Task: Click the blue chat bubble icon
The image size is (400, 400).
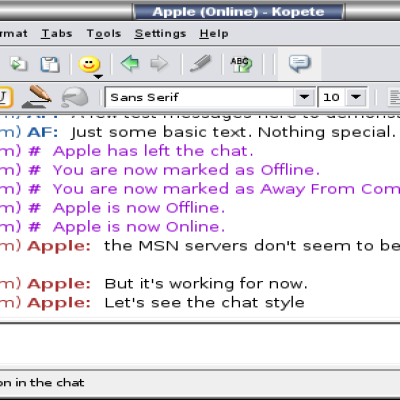Action: [x=300, y=63]
